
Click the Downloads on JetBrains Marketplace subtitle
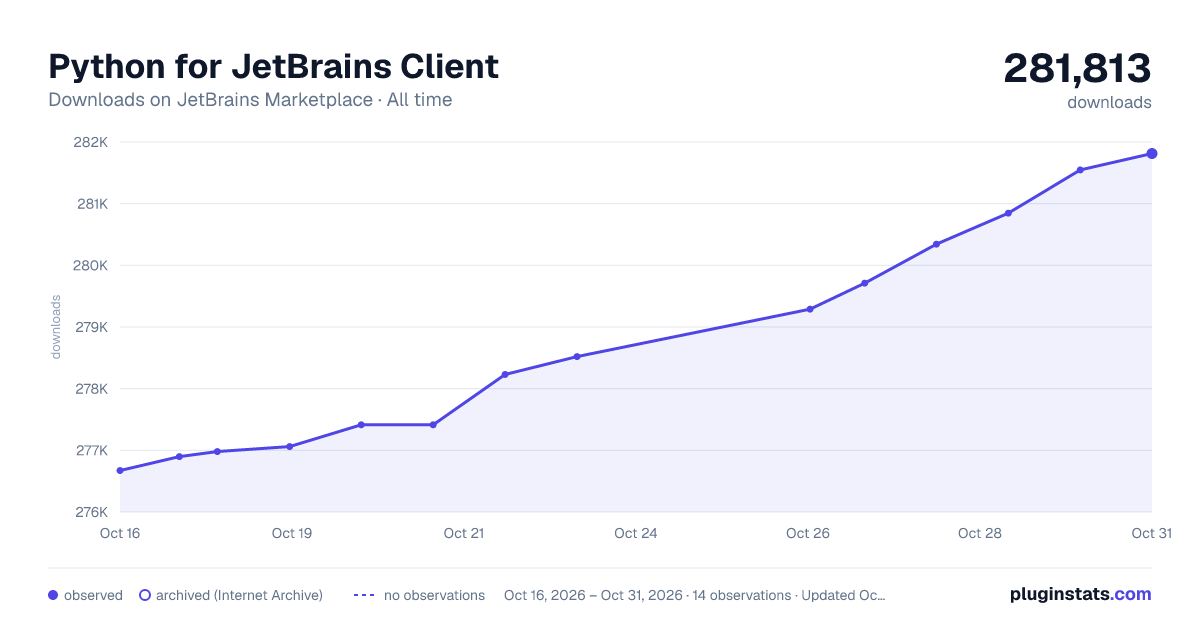(250, 100)
